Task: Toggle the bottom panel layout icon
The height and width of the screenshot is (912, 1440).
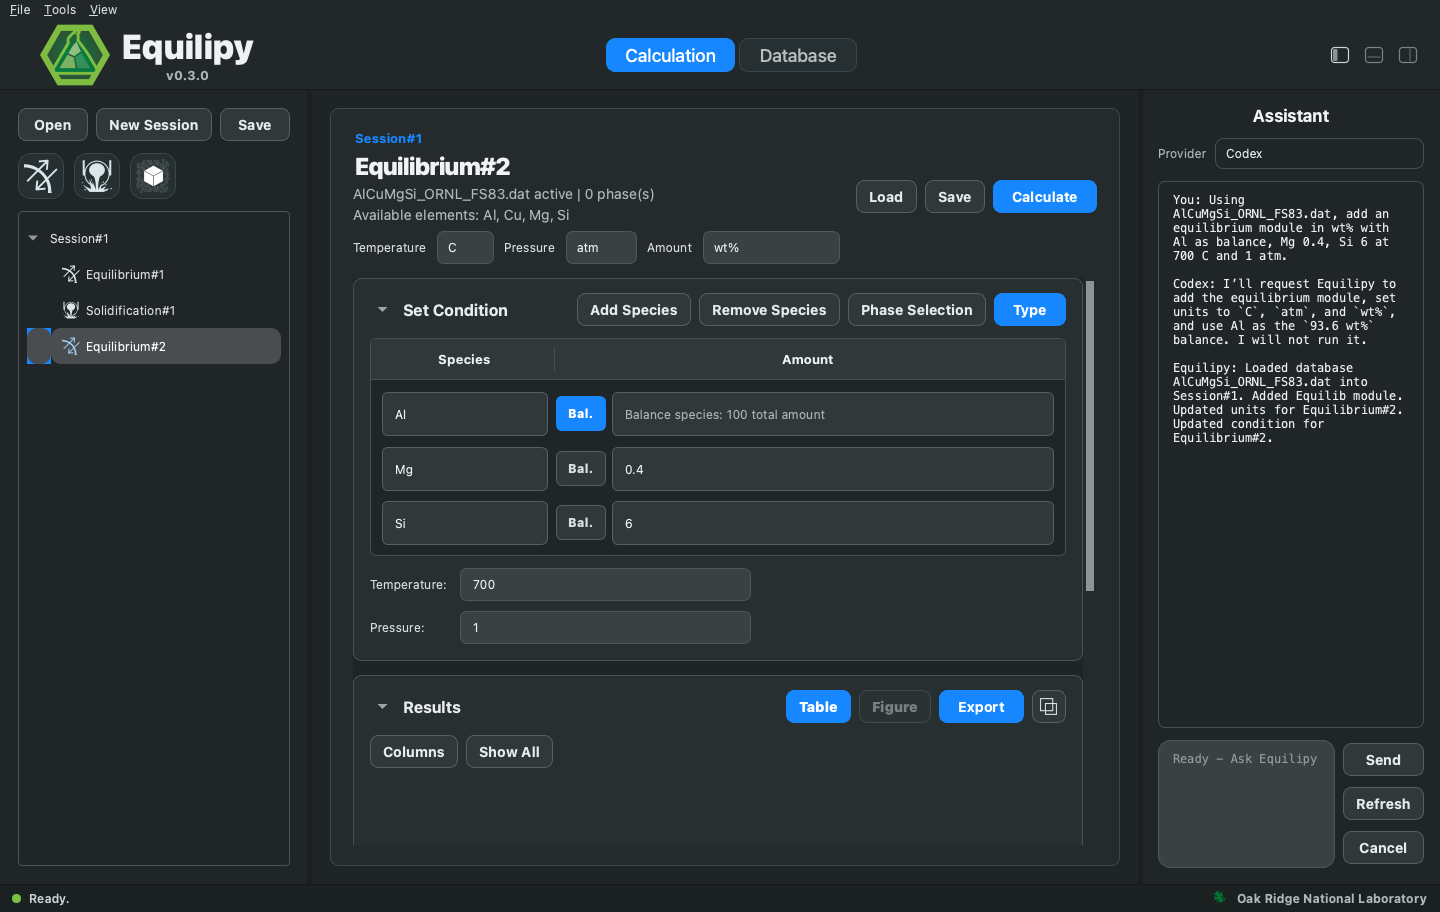Action: (1374, 55)
